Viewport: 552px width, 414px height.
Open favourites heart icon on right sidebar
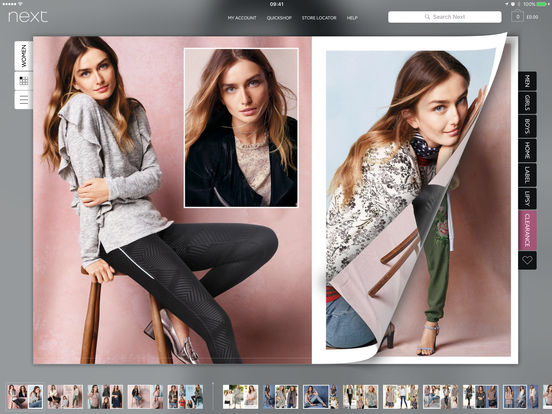pos(527,260)
